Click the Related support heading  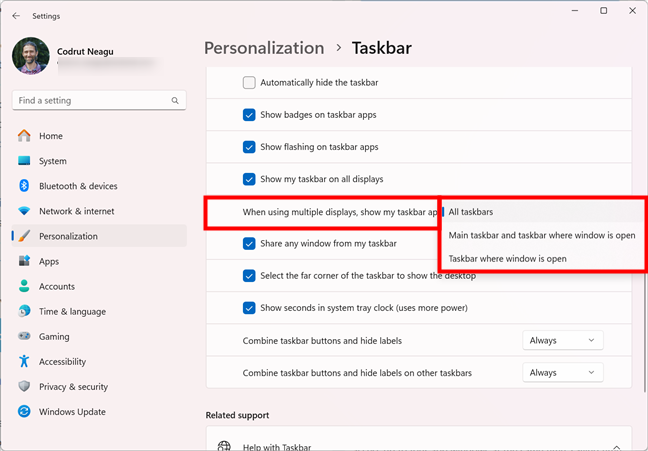(237, 415)
